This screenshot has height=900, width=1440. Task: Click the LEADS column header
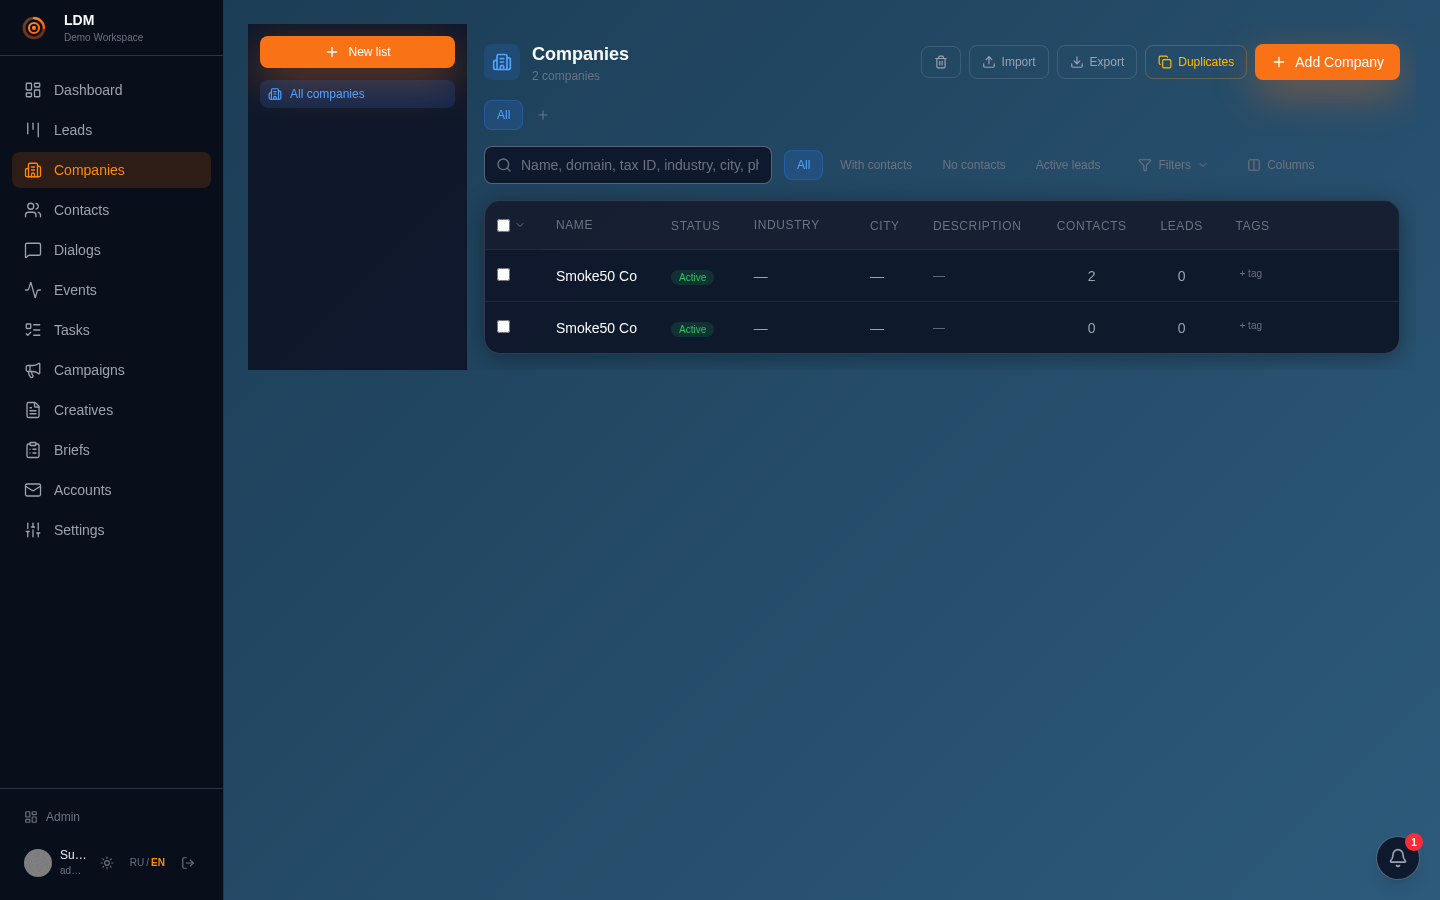click(x=1181, y=226)
